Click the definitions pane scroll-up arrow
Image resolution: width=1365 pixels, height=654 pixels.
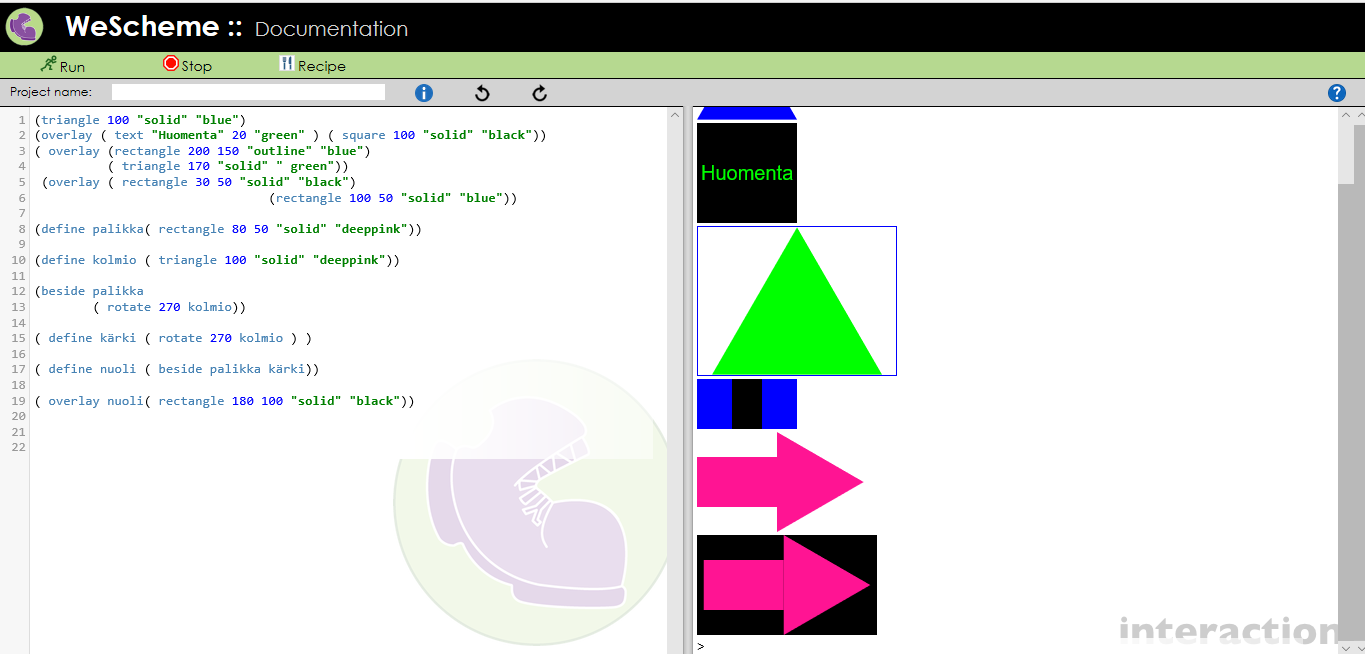click(674, 115)
